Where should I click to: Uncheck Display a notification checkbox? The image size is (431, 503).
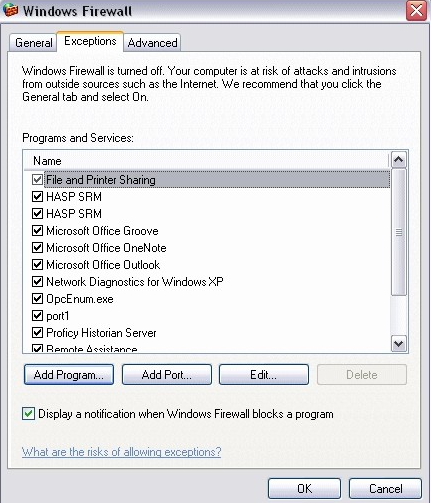pyautogui.click(x=28, y=414)
